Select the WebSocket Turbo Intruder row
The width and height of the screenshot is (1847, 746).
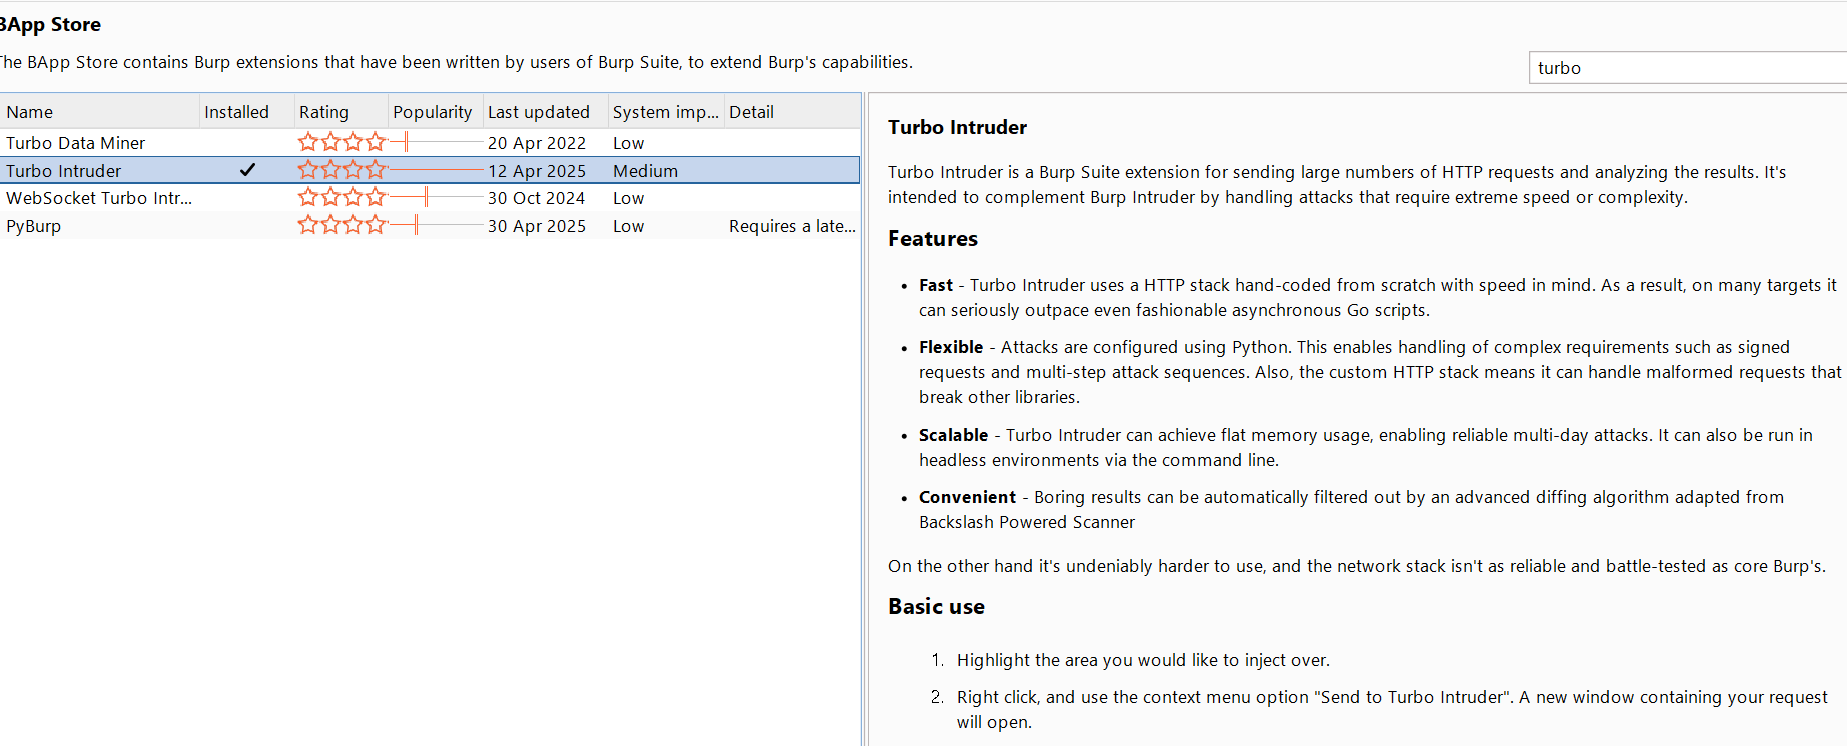coord(99,198)
